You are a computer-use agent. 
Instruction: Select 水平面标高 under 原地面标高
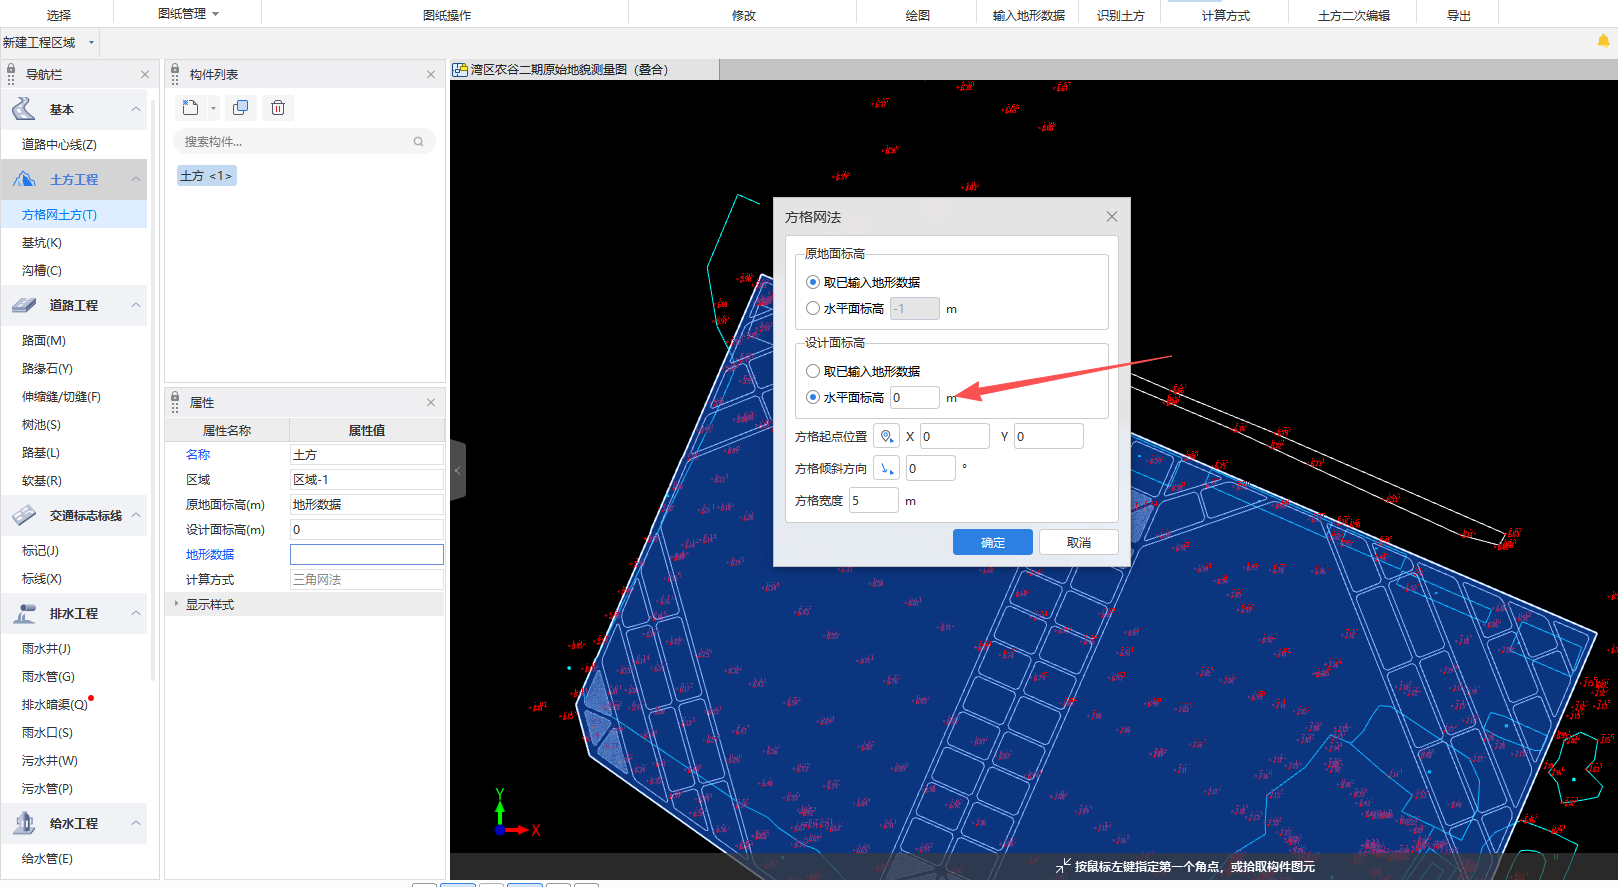813,309
